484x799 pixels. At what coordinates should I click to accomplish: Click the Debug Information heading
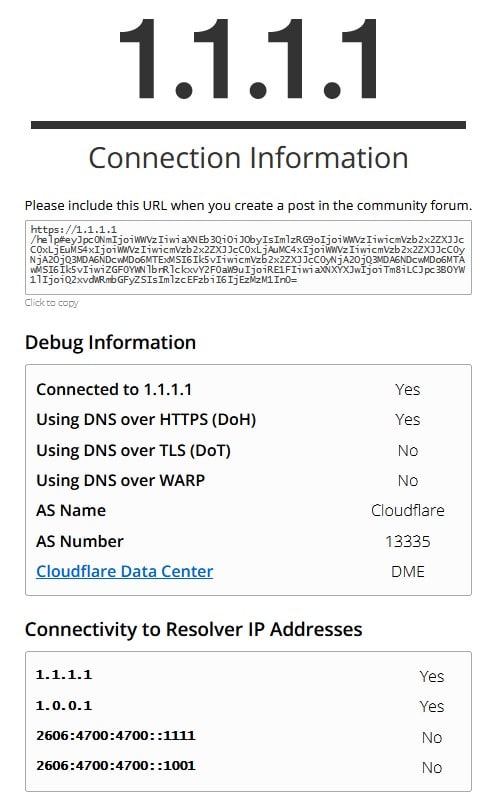pyautogui.click(x=111, y=342)
